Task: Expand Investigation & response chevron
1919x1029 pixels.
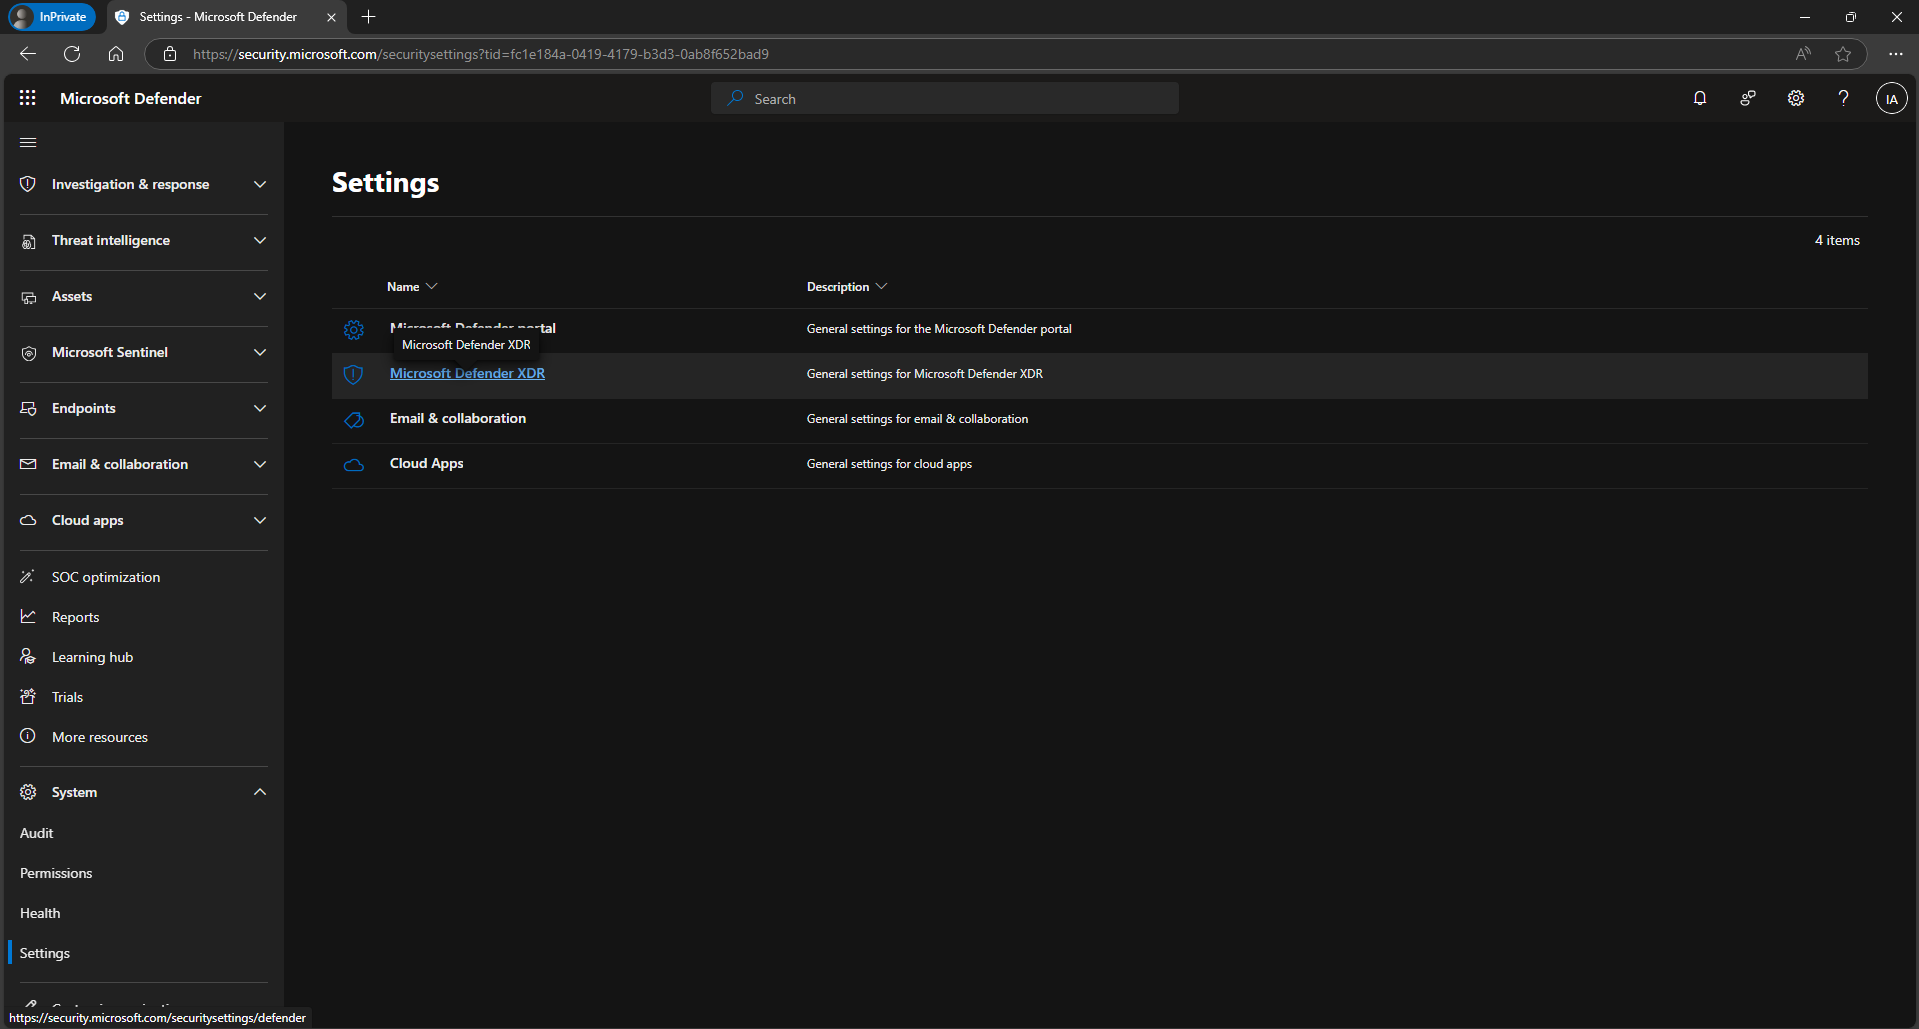Action: point(260,184)
